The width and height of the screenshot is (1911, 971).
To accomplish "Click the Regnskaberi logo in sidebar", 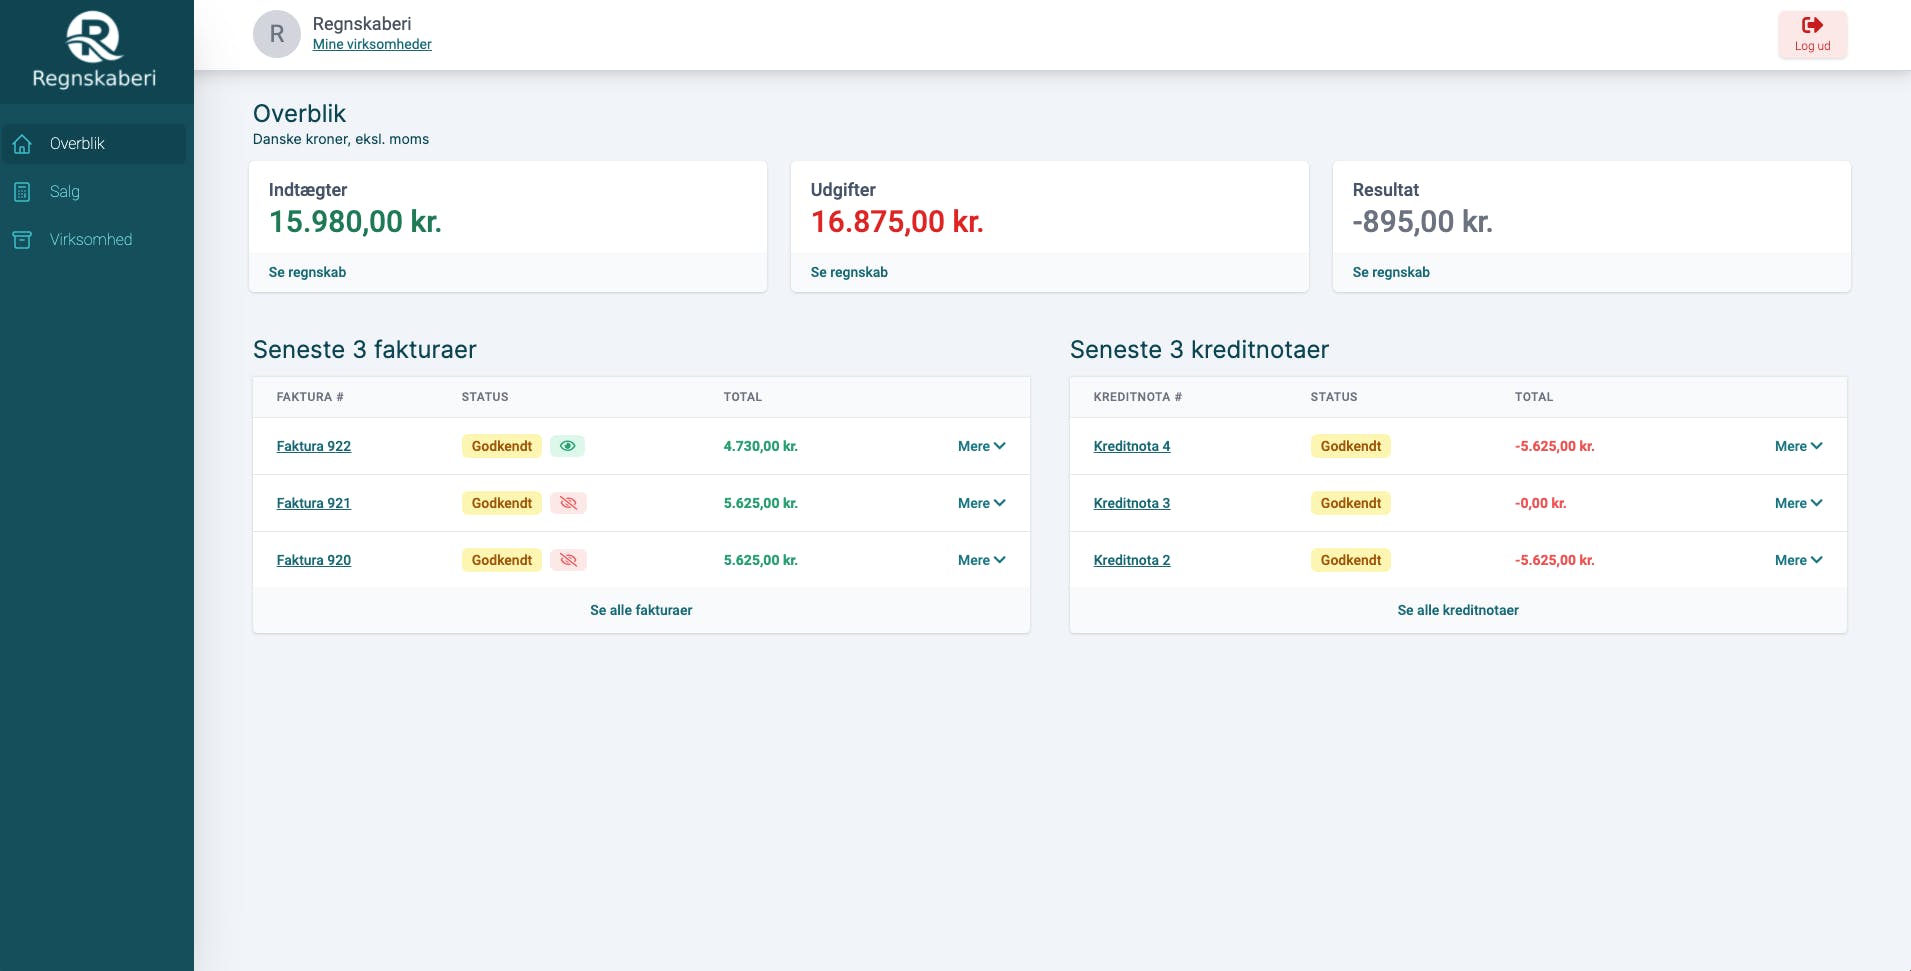I will (94, 50).
